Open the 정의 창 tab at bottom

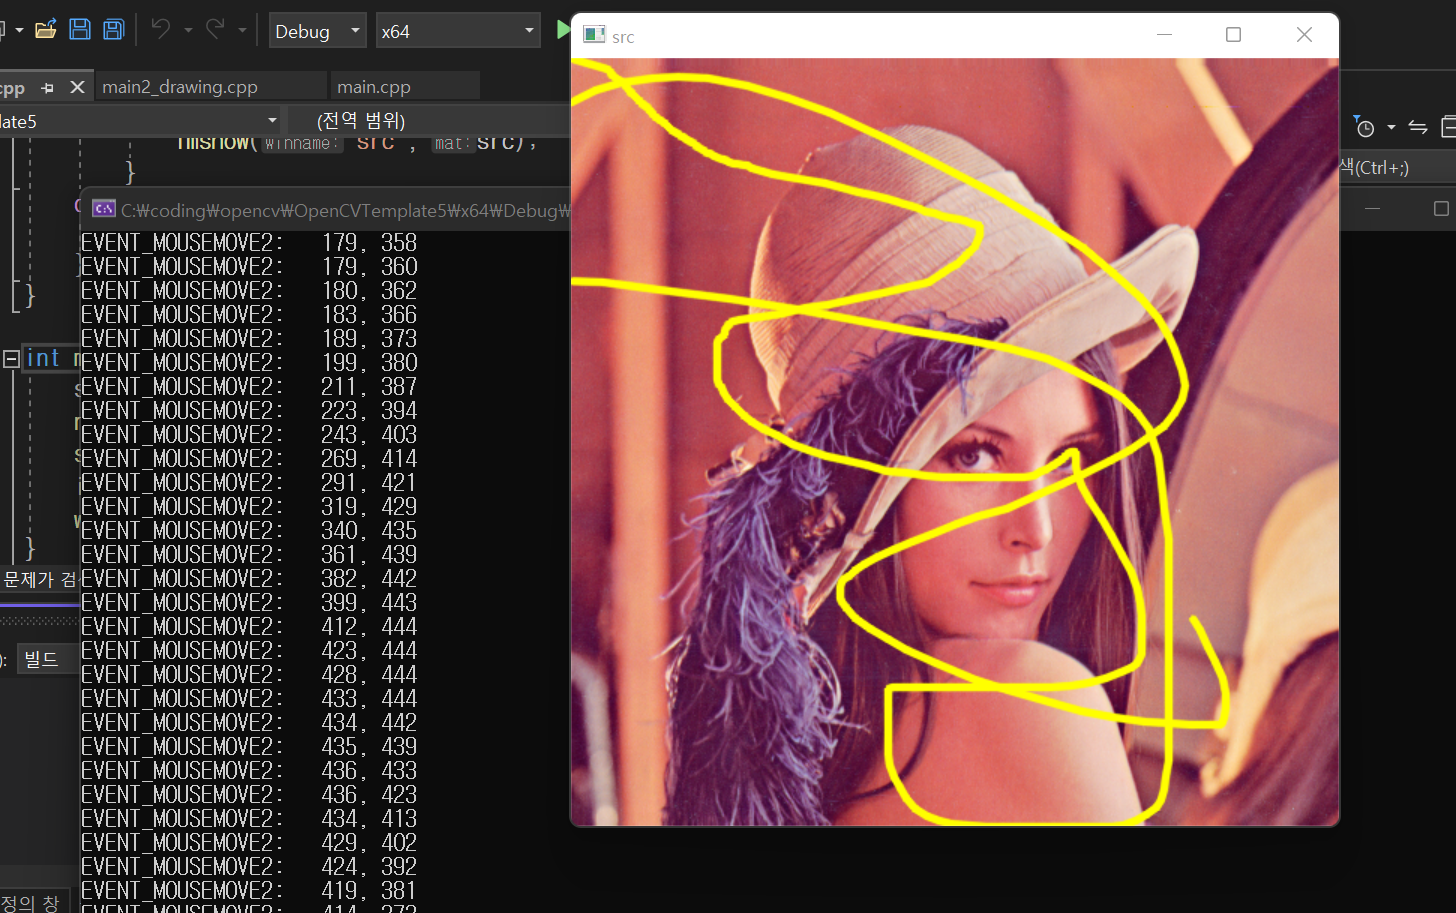(x=30, y=902)
